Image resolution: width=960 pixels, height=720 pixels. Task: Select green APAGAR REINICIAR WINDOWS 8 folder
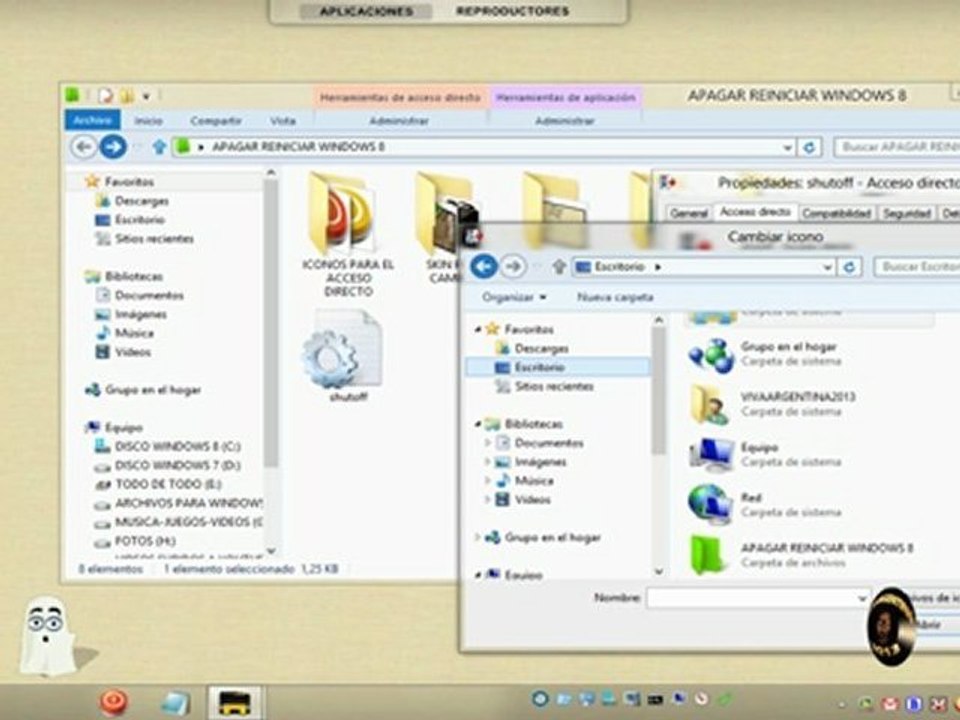tap(709, 555)
